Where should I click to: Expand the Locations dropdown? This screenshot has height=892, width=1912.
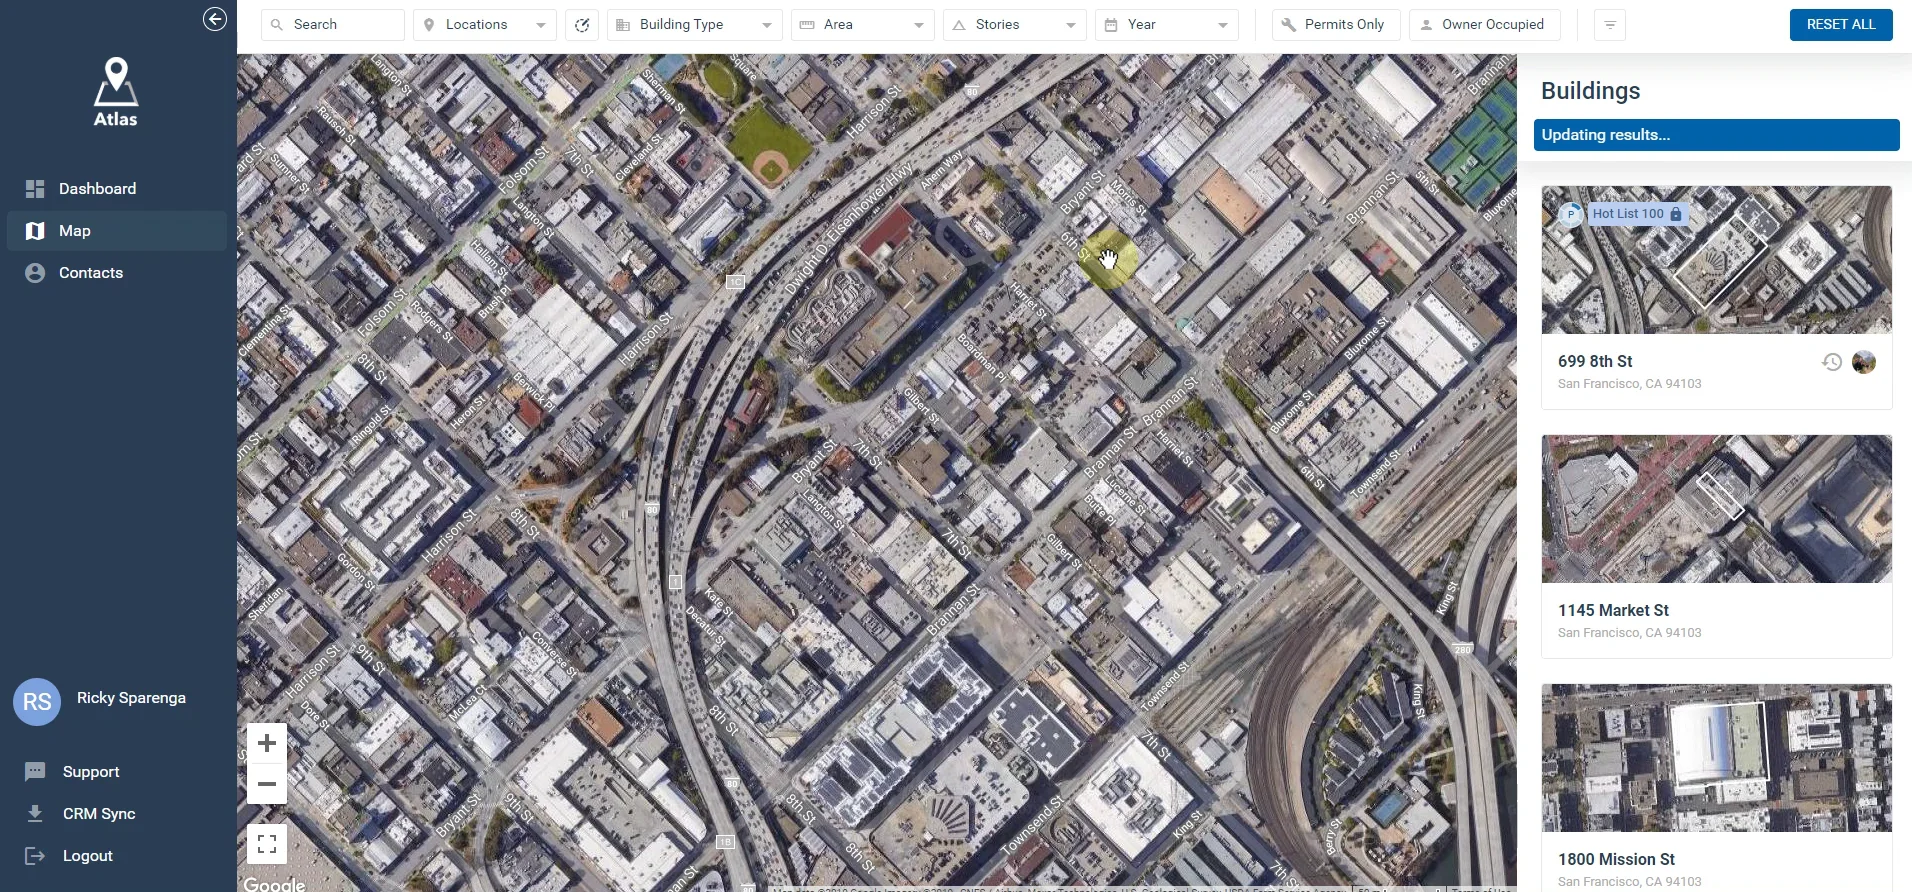click(x=485, y=25)
